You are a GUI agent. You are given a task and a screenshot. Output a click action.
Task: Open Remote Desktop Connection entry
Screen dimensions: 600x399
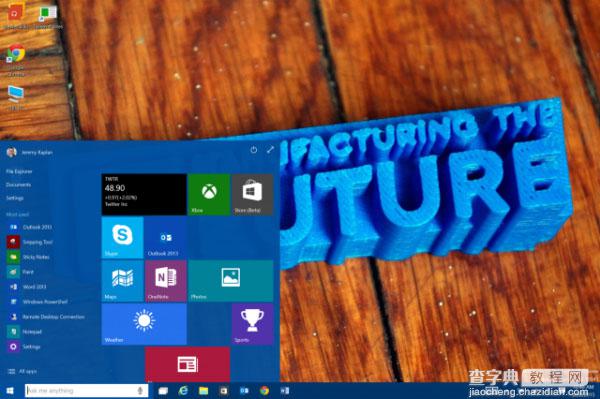point(46,317)
